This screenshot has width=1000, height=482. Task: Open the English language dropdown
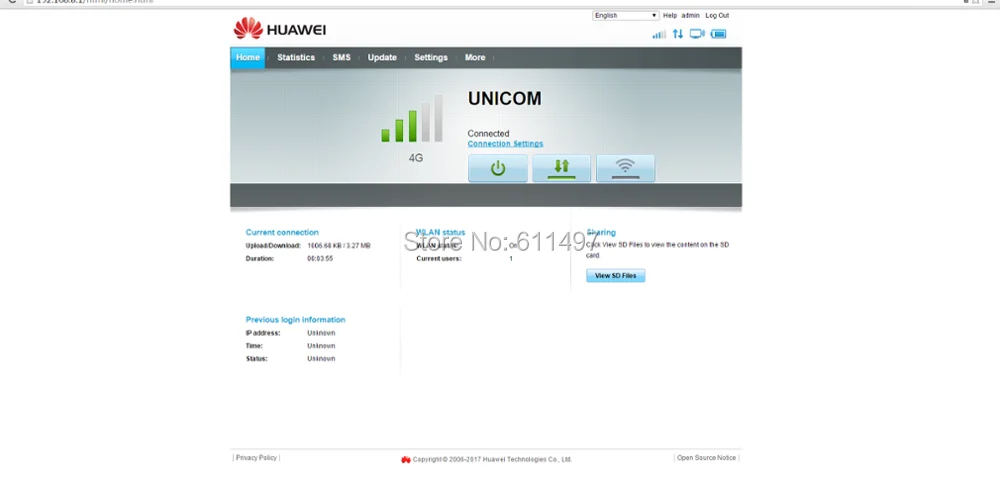coord(625,15)
